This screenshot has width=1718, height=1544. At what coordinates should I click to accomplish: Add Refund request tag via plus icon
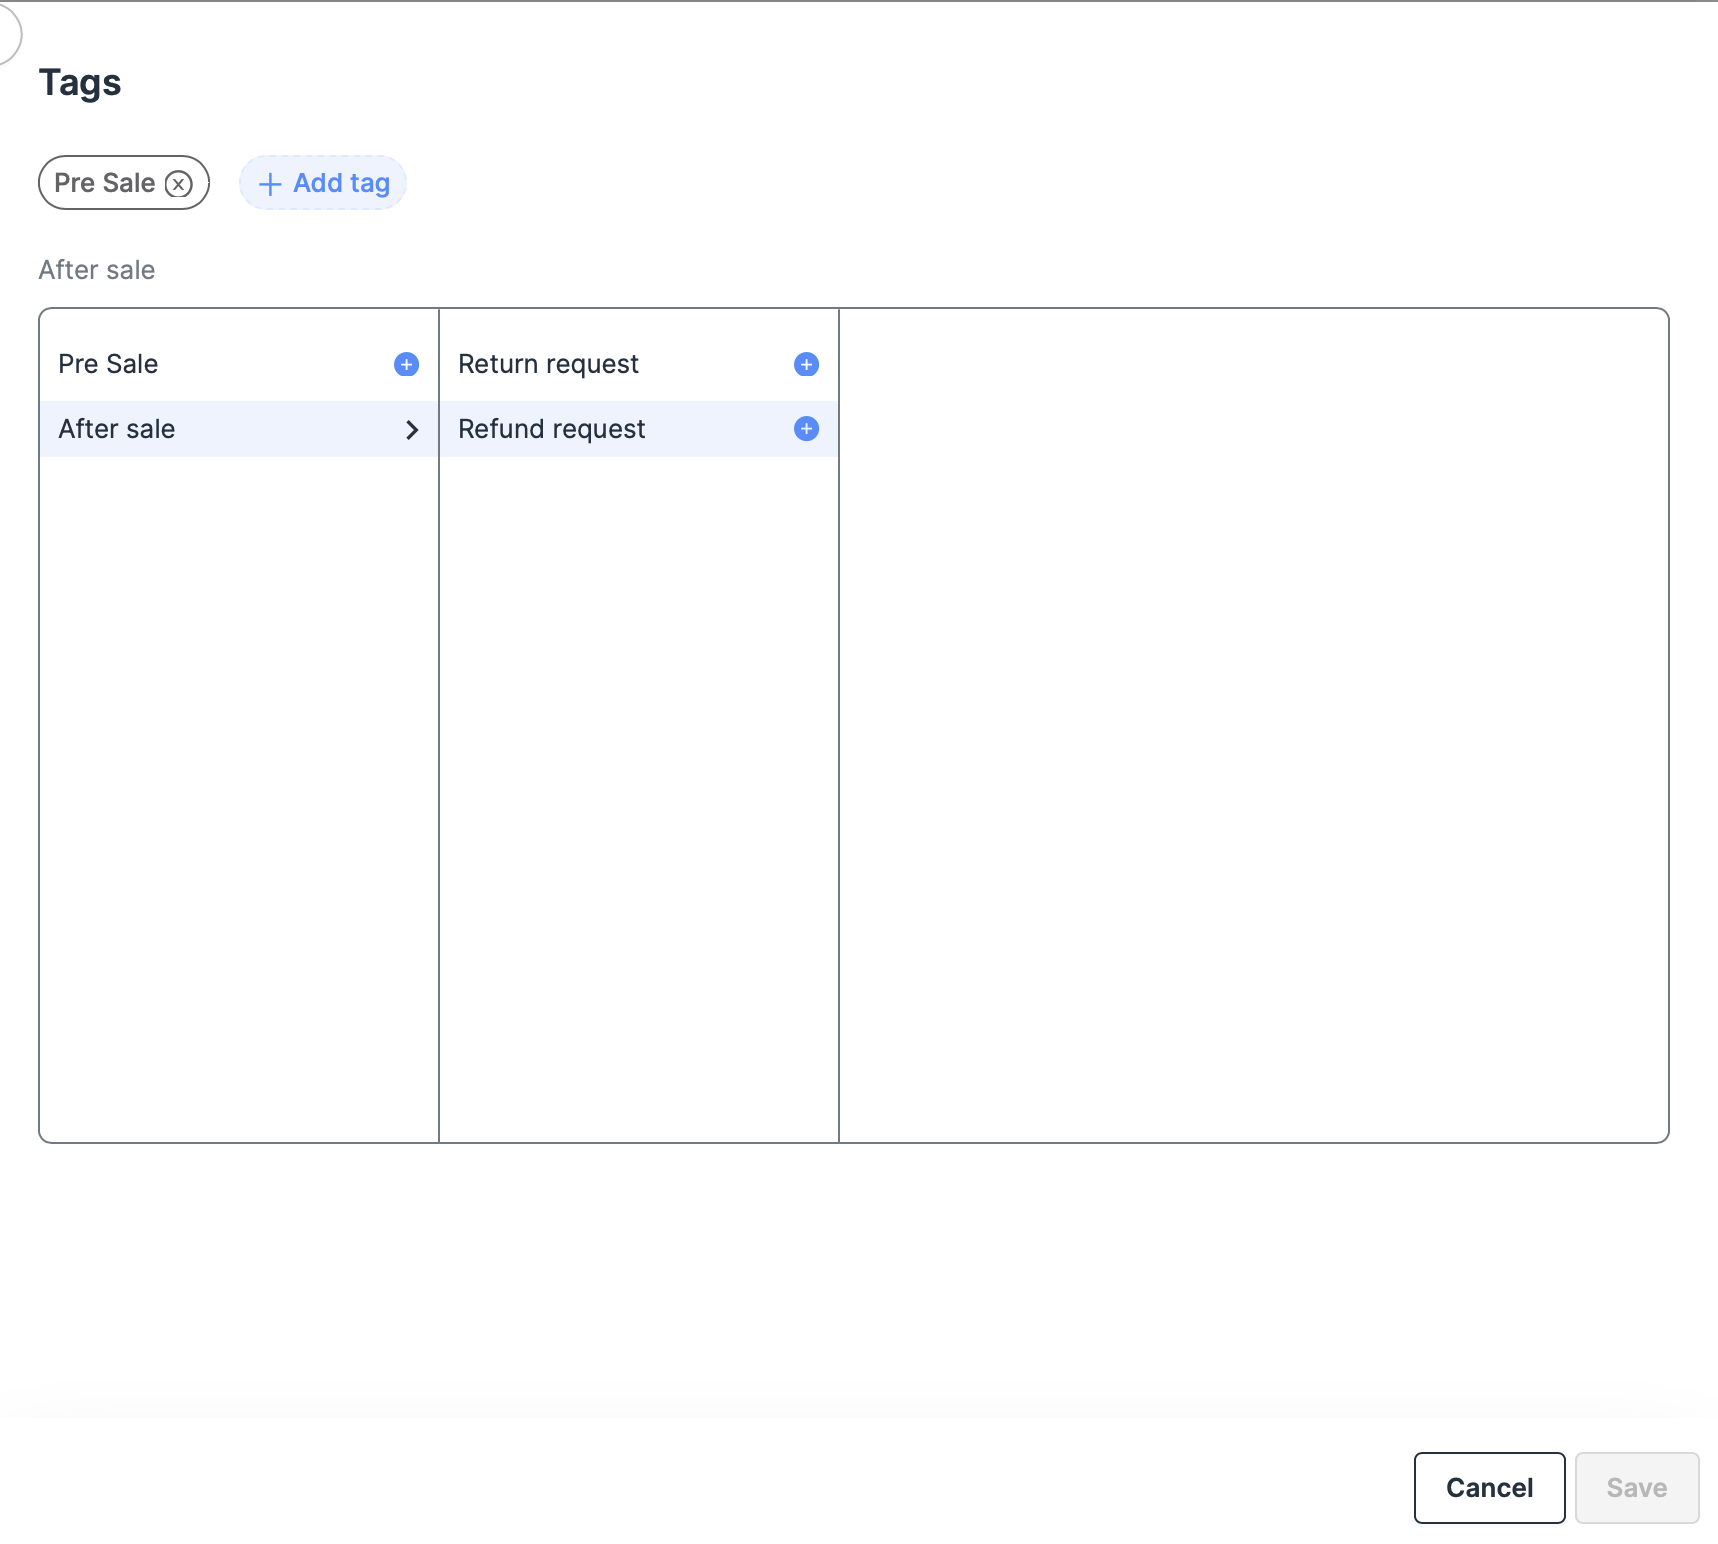pyautogui.click(x=806, y=429)
